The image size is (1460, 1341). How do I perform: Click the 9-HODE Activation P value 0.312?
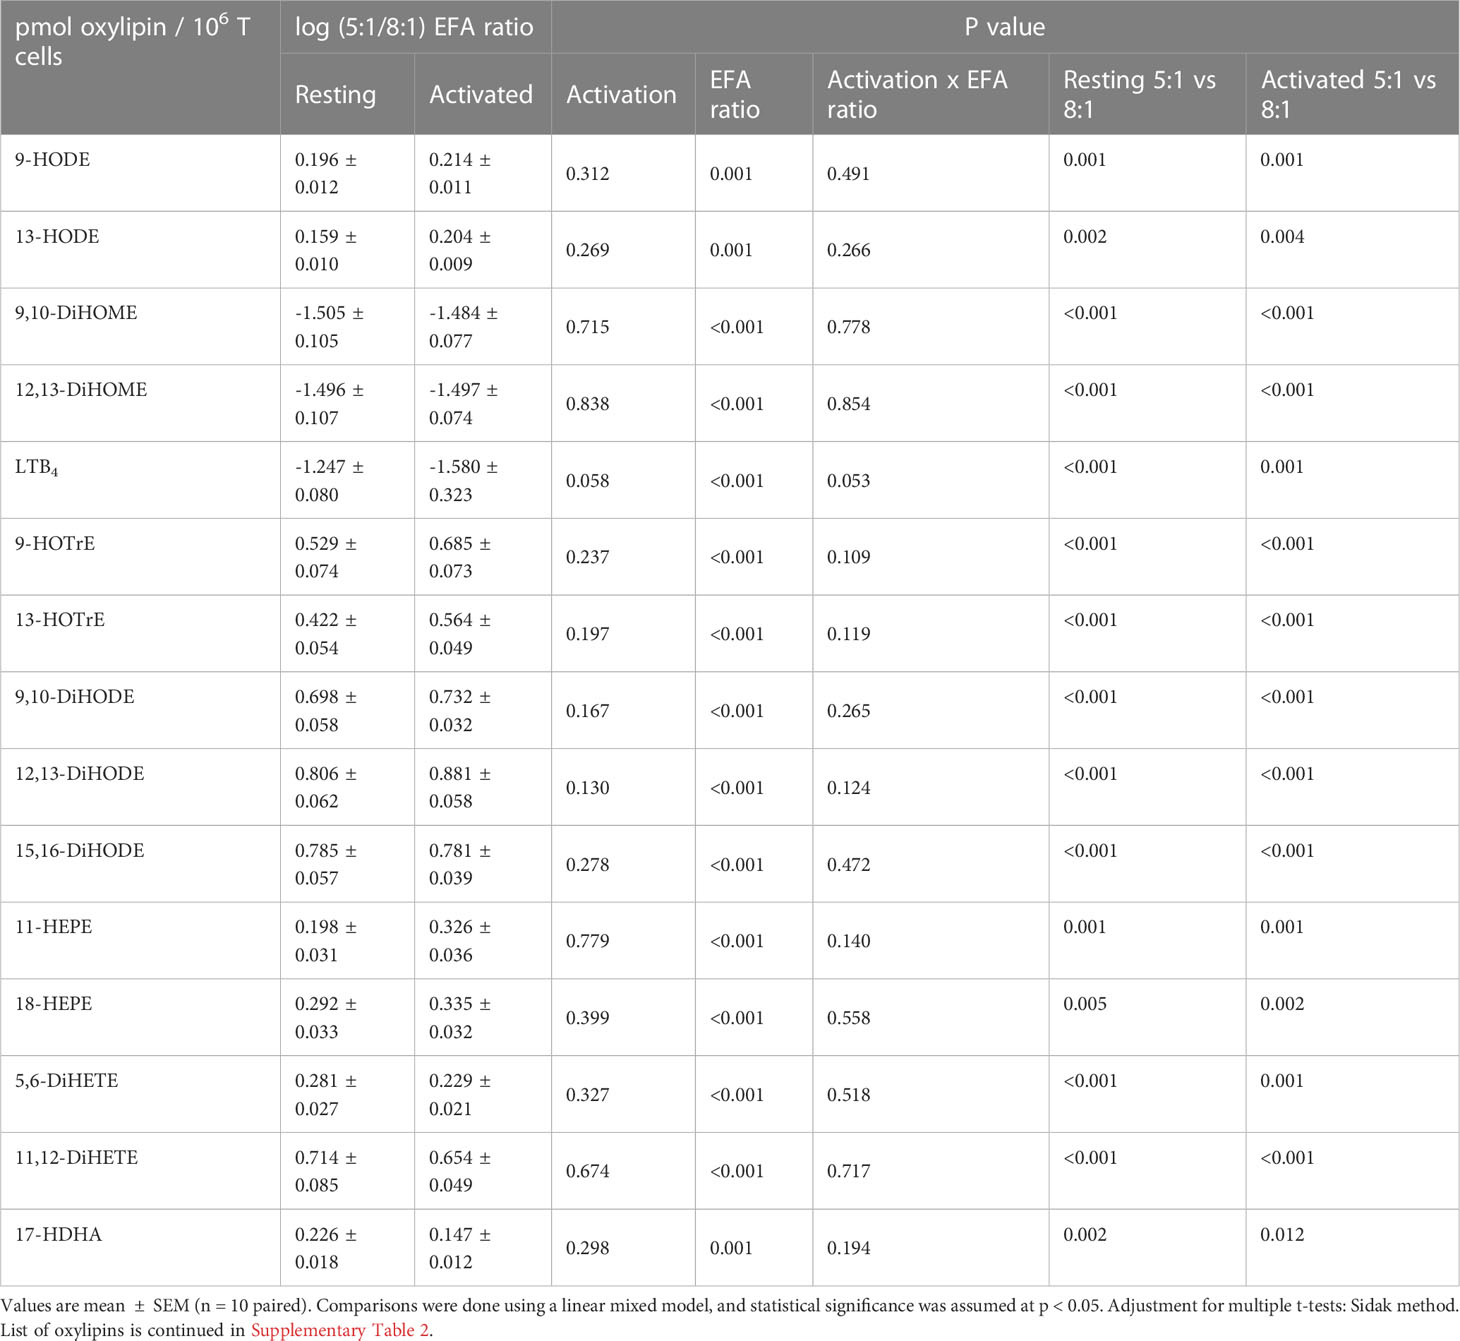click(588, 174)
